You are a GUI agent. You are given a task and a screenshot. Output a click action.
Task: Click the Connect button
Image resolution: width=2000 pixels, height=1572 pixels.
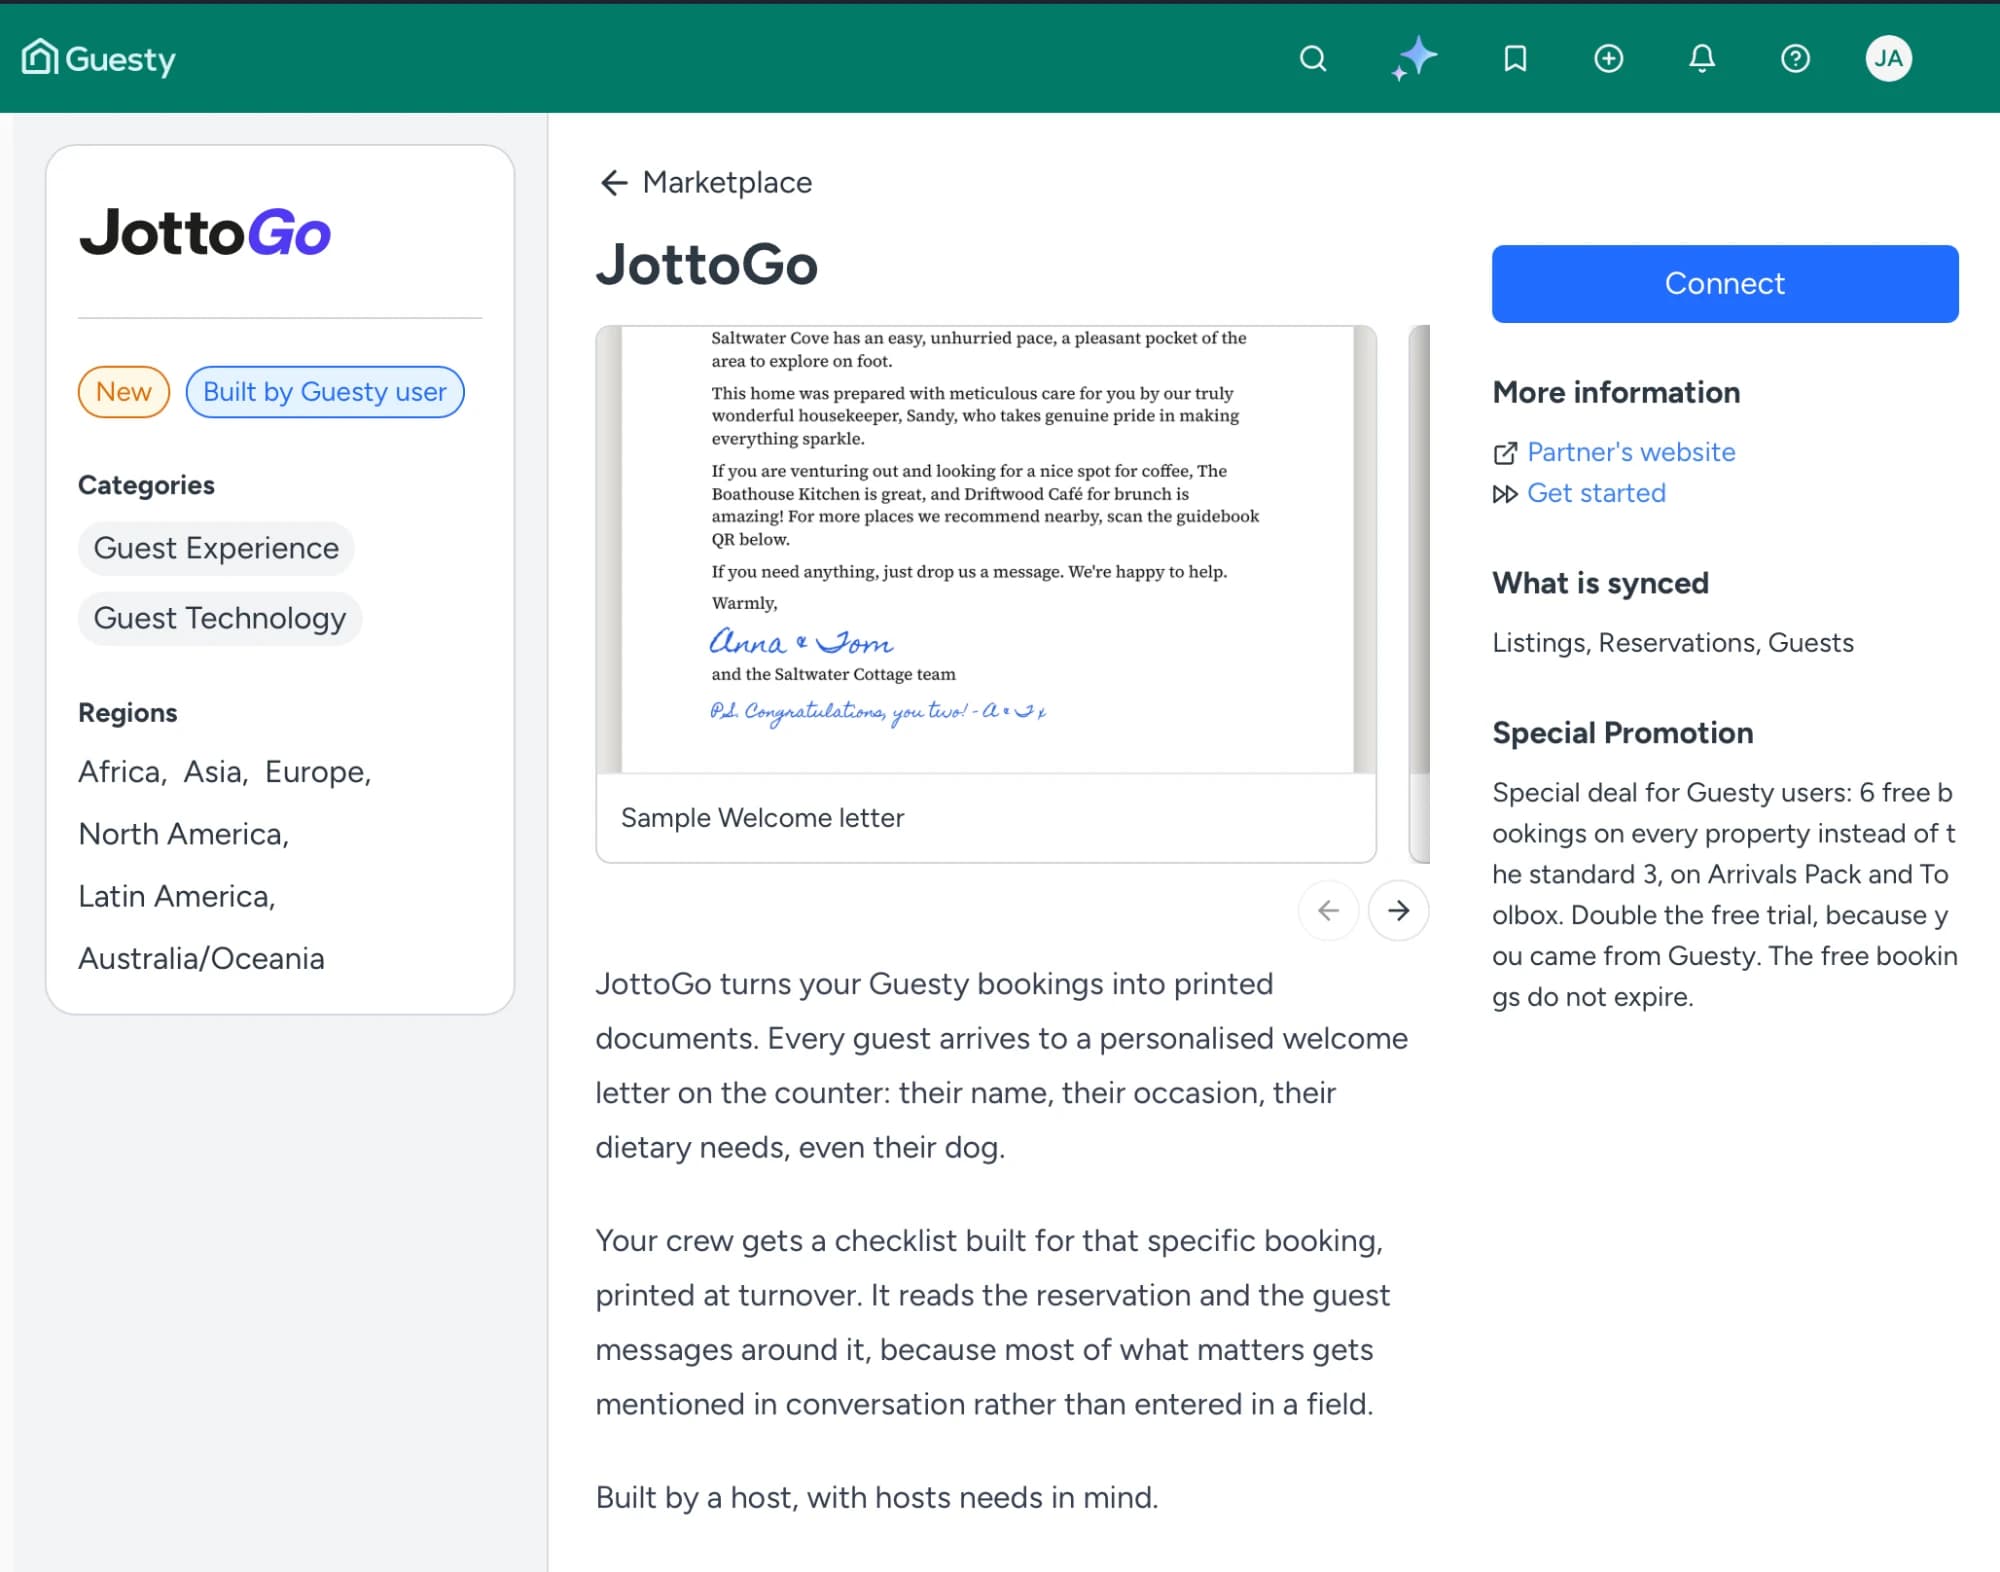(x=1725, y=283)
